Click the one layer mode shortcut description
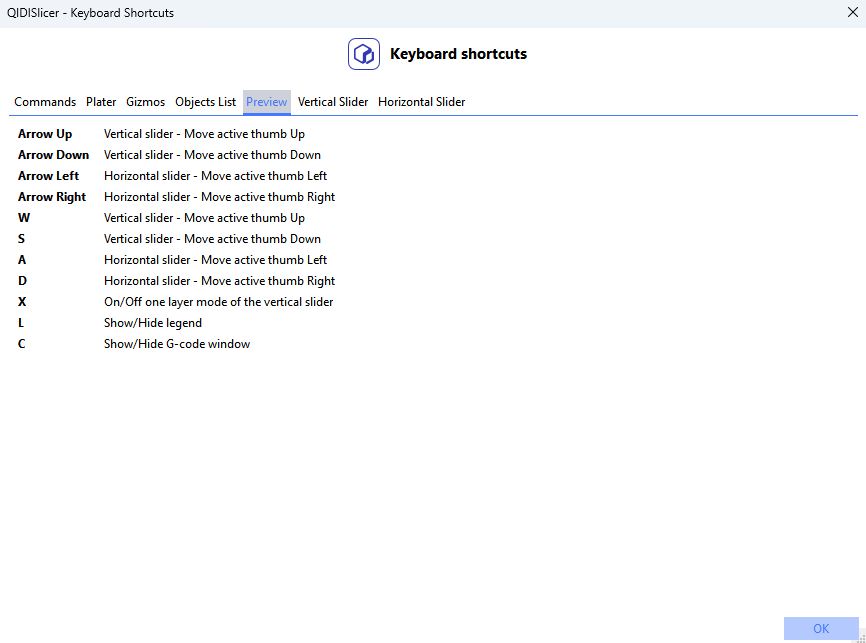The image size is (866, 643). [x=218, y=302]
